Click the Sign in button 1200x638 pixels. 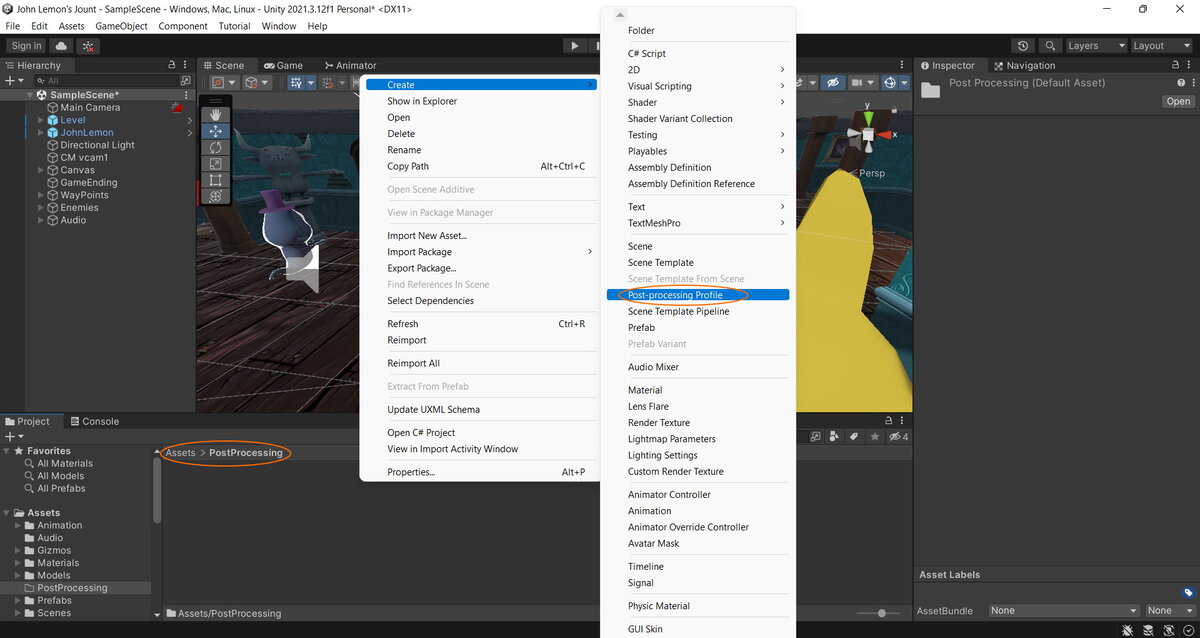click(x=26, y=46)
